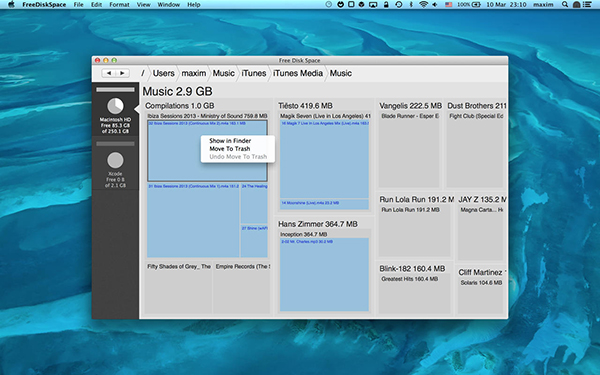The width and height of the screenshot is (600, 375).
Task: Click the Fight Club (Special Ed album block
Action: [475, 149]
